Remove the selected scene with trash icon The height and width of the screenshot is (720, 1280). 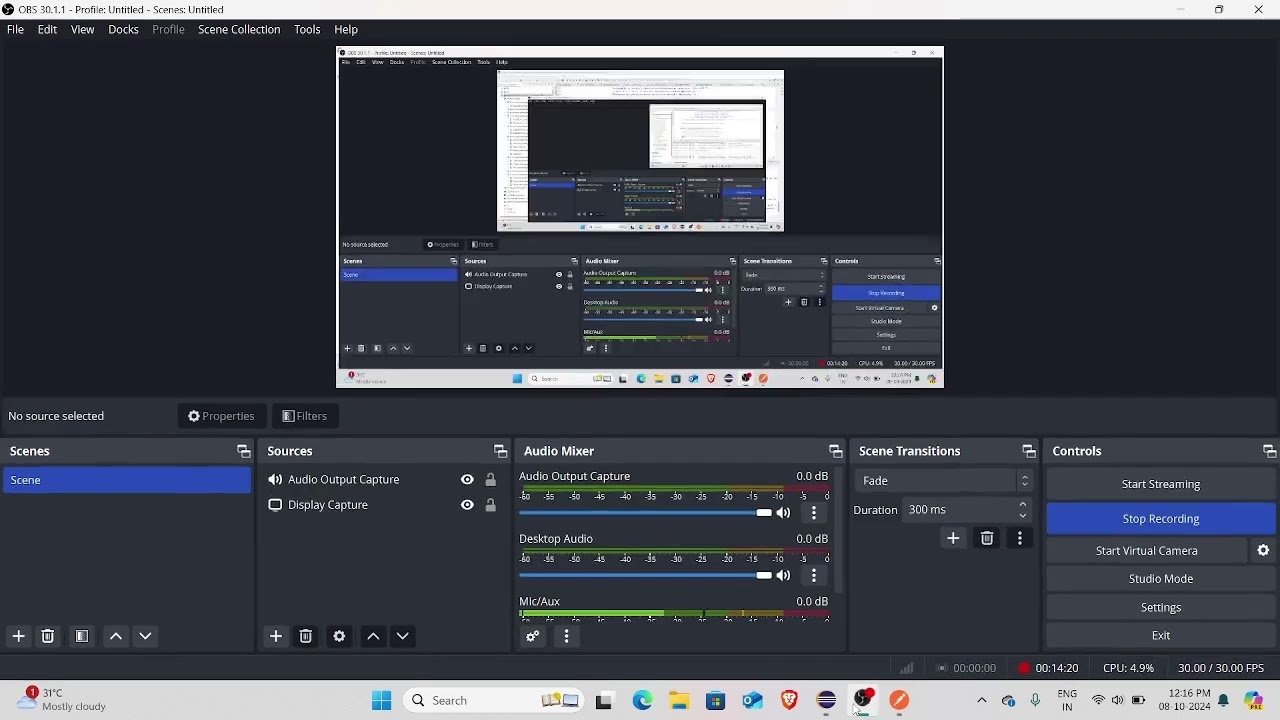(47, 636)
